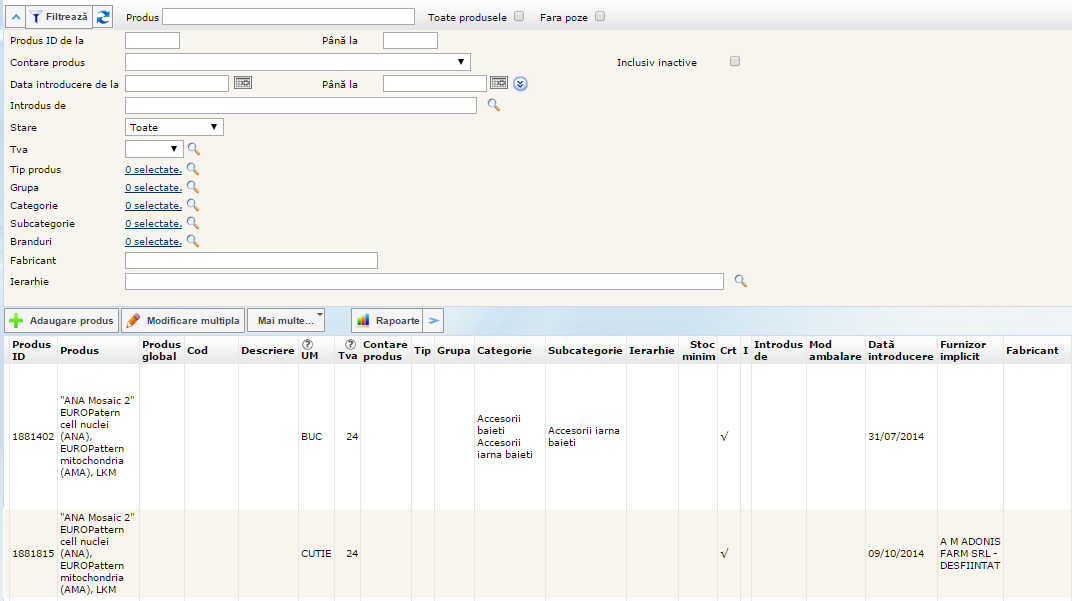Open the Contare produs dropdown
The width and height of the screenshot is (1072, 601).
coord(298,62)
